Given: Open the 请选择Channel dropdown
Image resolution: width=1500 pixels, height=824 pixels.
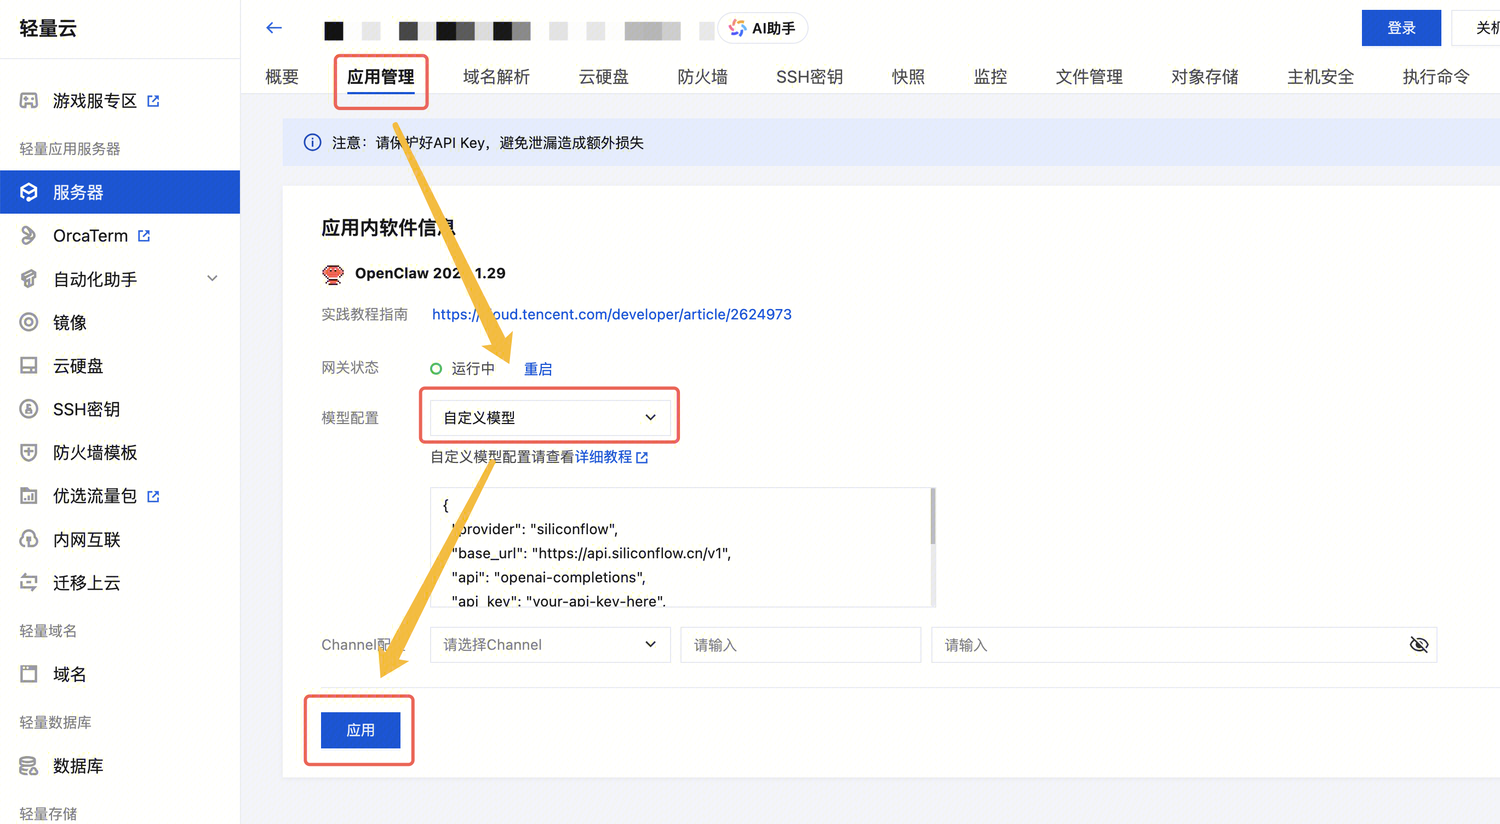Looking at the screenshot, I should 549,644.
